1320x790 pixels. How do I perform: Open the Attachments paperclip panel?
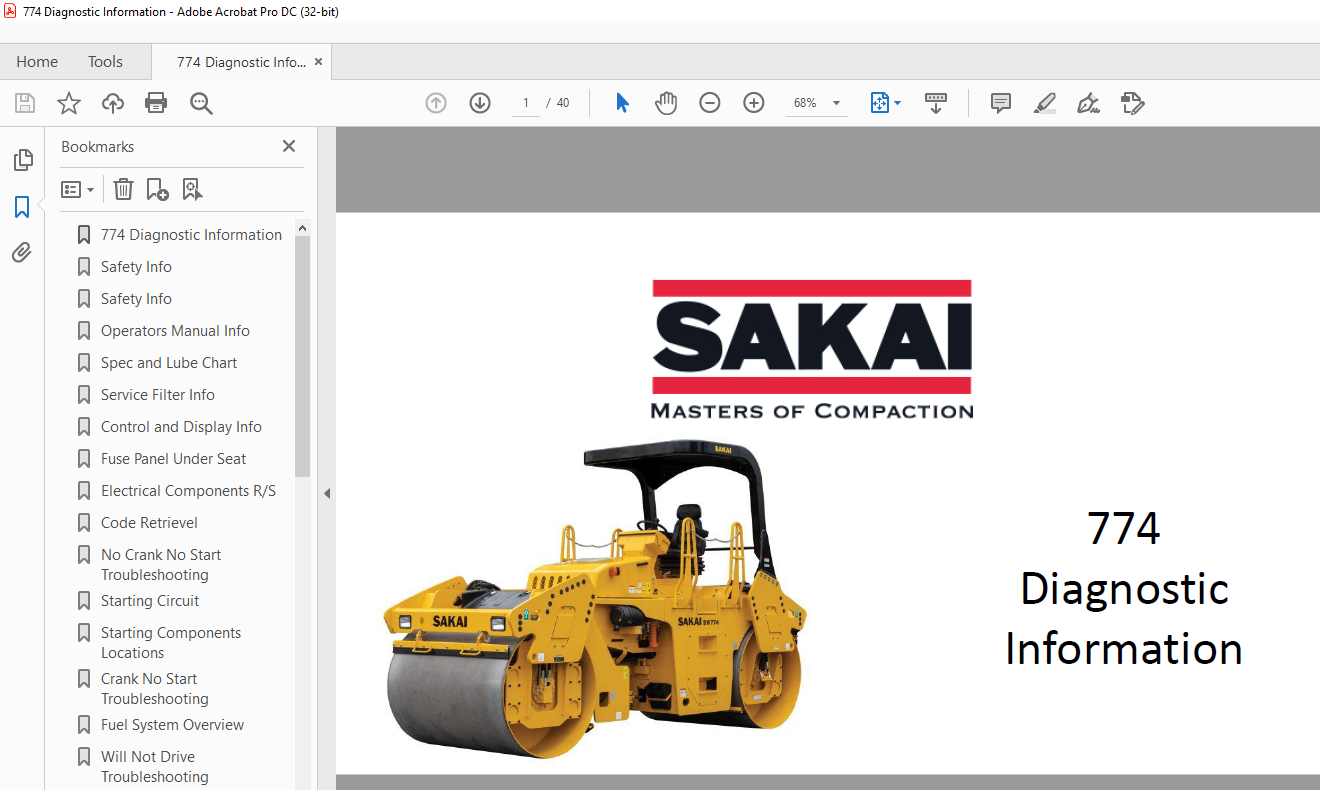(x=22, y=253)
